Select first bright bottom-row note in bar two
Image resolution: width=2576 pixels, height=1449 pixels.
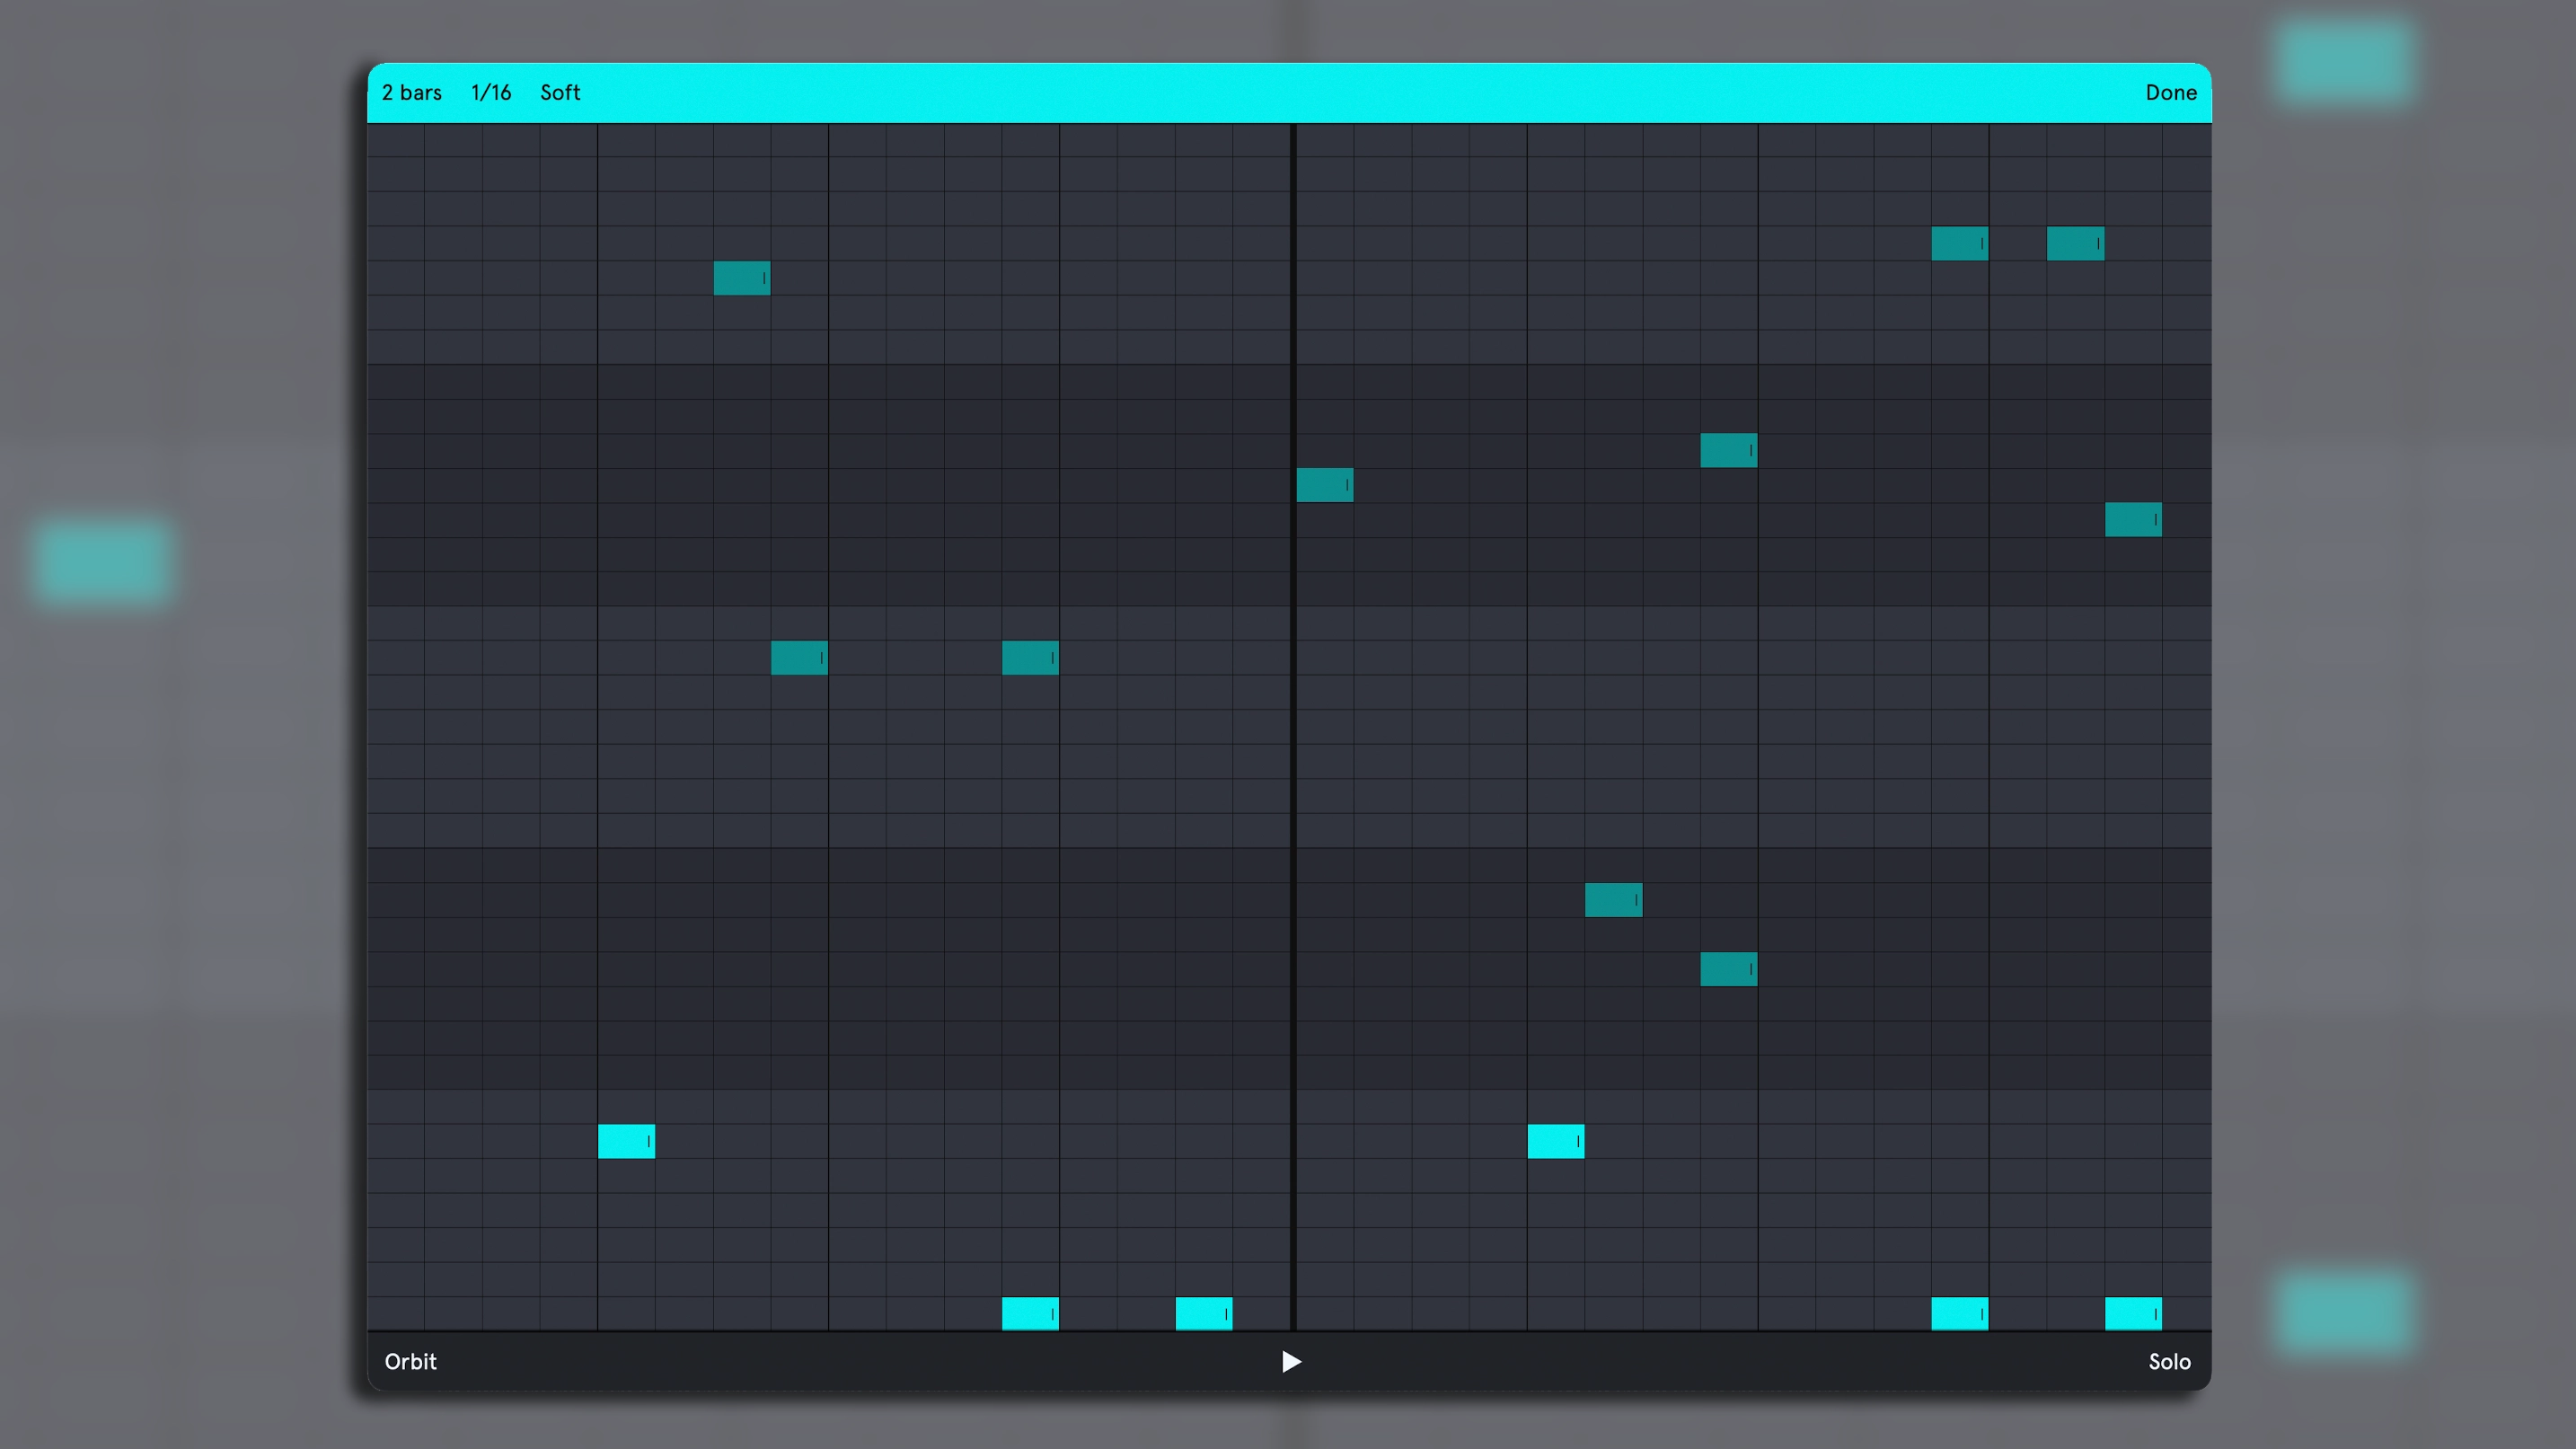(1960, 1313)
